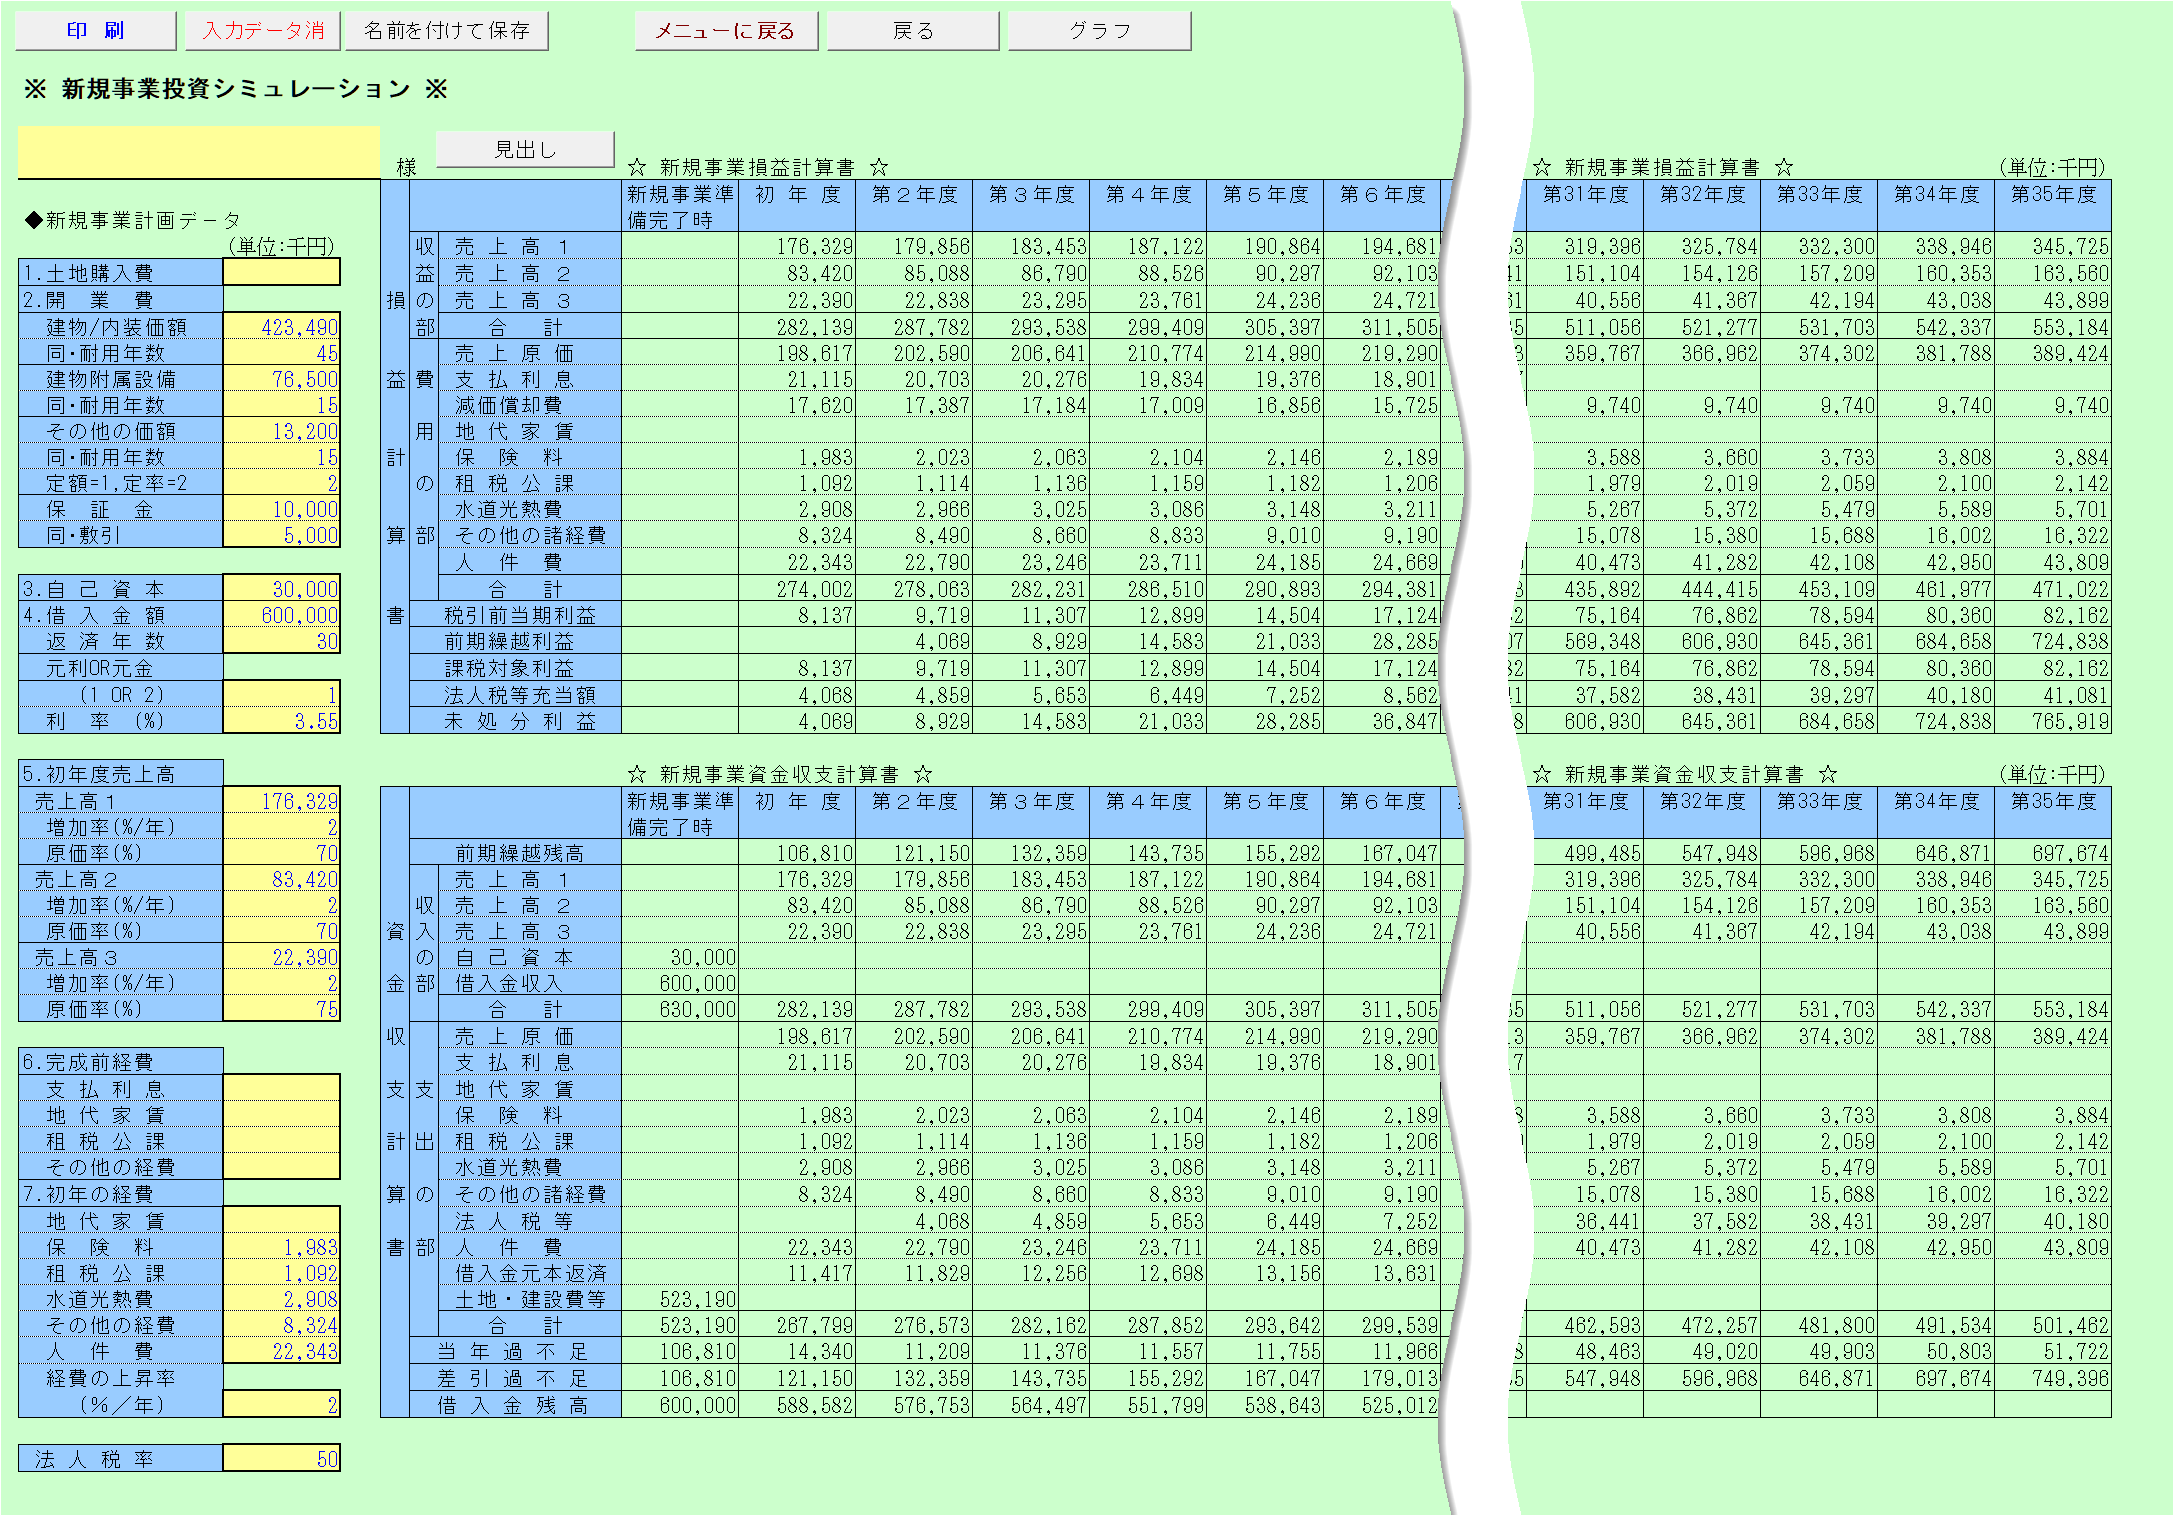
Task: Edit 建物附属設備 value 76,500
Action: point(281,378)
